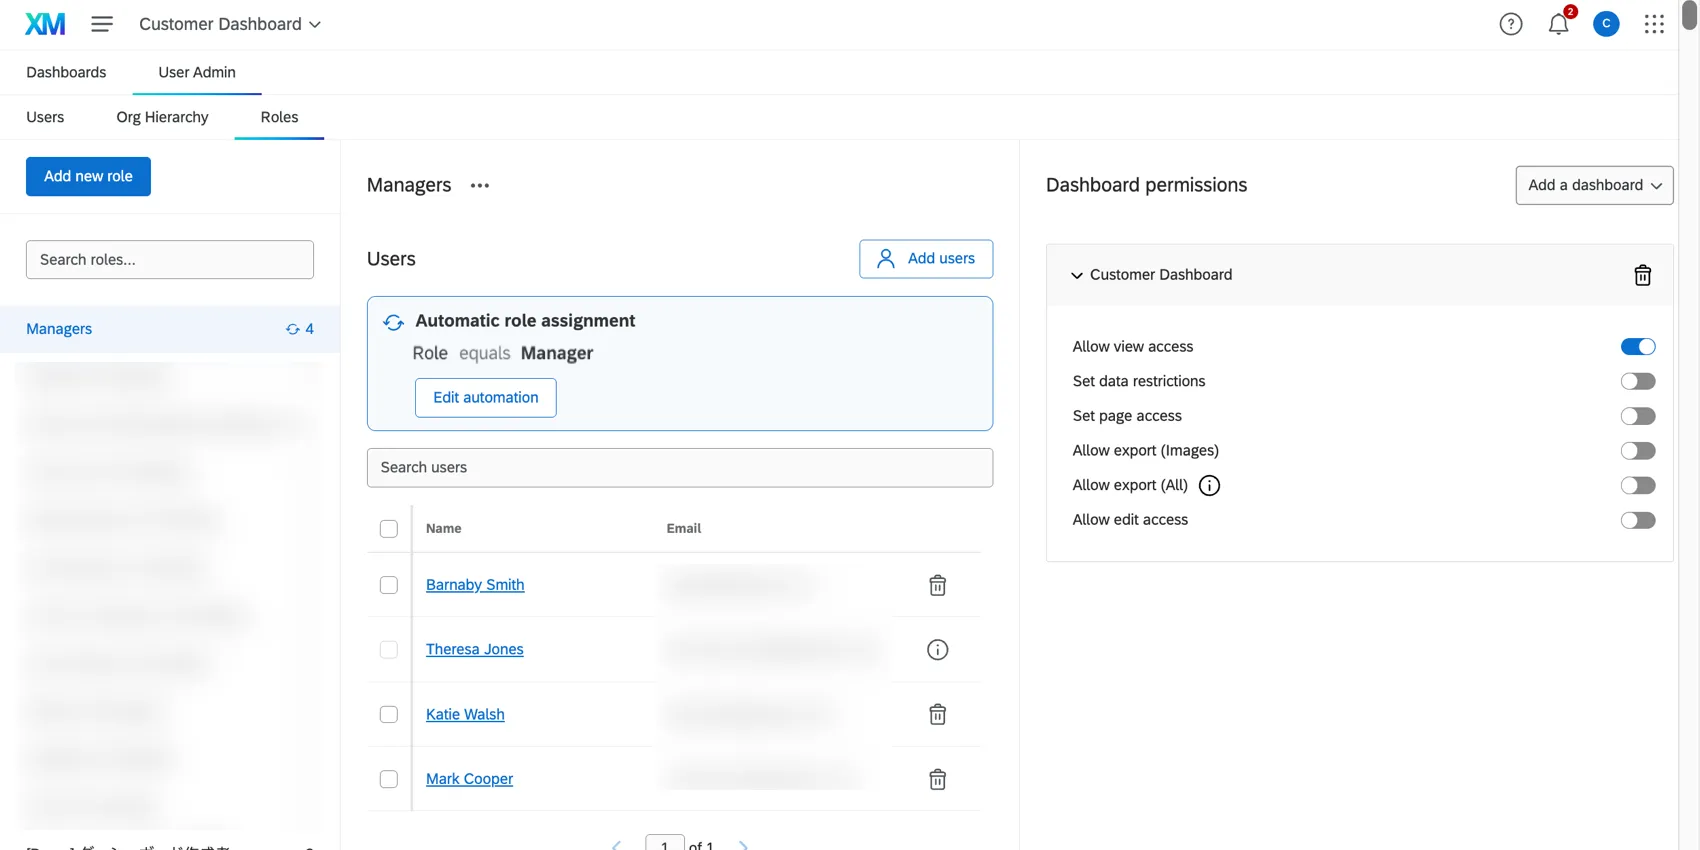The width and height of the screenshot is (1700, 850).
Task: Check Katie Walsh's checkbox
Action: click(x=389, y=714)
